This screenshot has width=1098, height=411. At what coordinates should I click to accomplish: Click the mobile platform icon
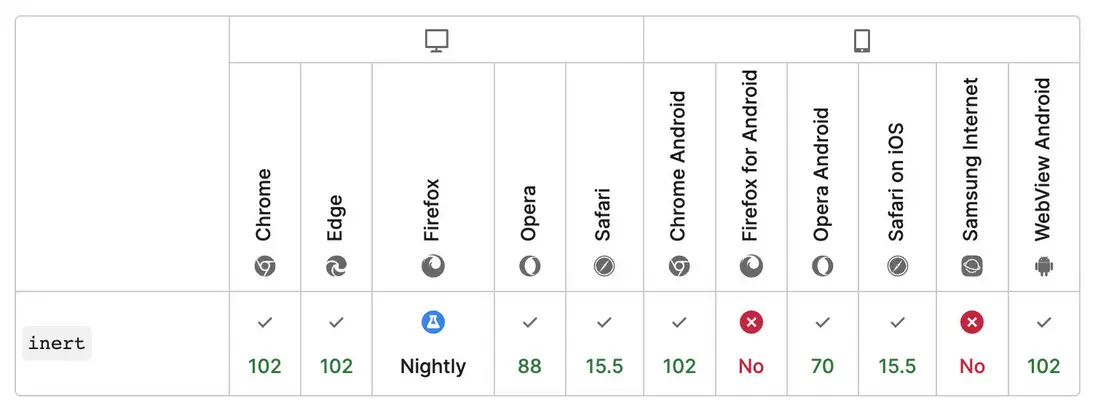861,40
